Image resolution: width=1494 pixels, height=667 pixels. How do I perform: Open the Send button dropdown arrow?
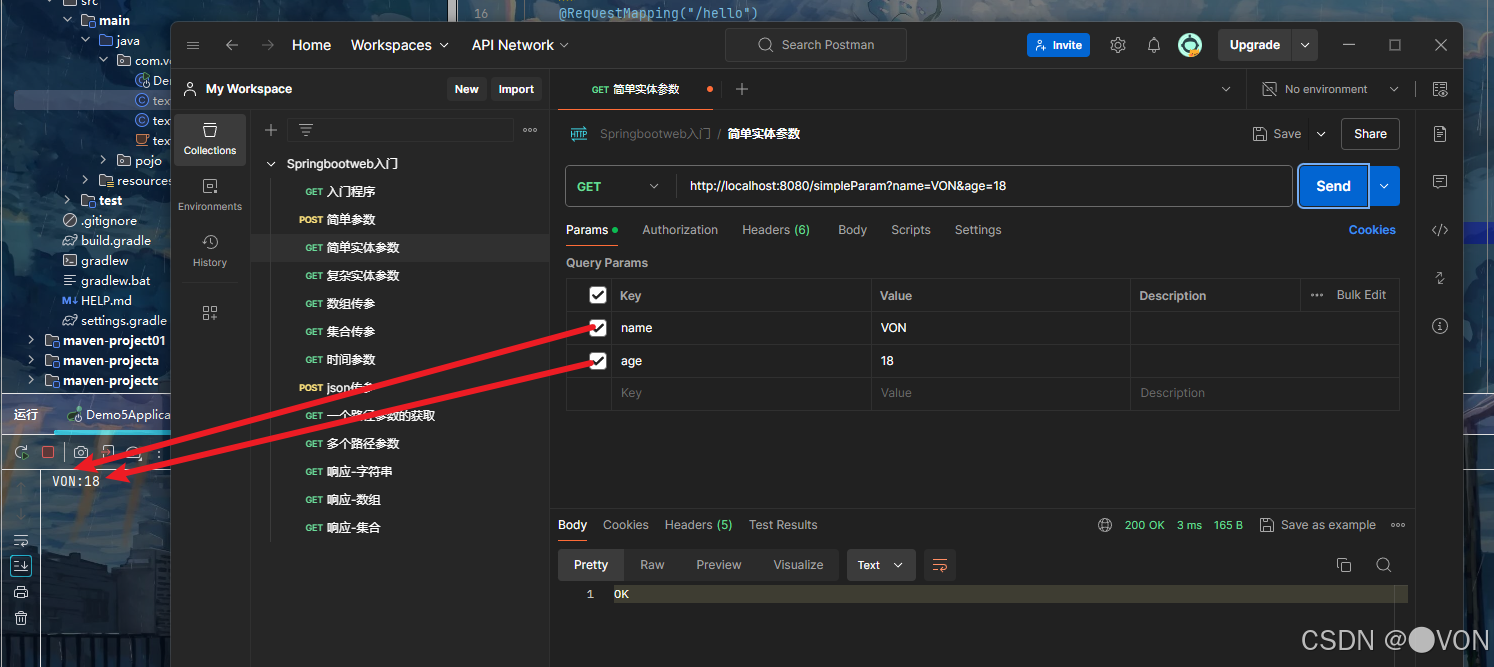pos(1384,186)
